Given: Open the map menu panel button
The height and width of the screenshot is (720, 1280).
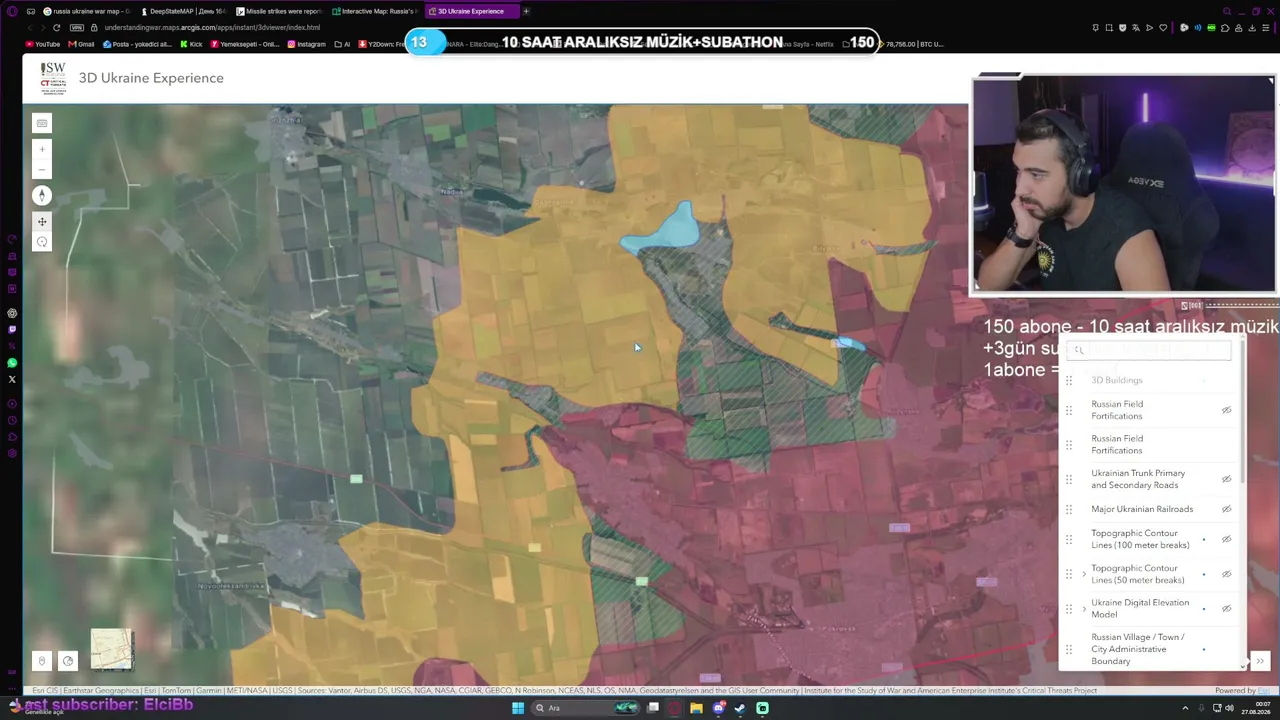Looking at the screenshot, I should 42,123.
